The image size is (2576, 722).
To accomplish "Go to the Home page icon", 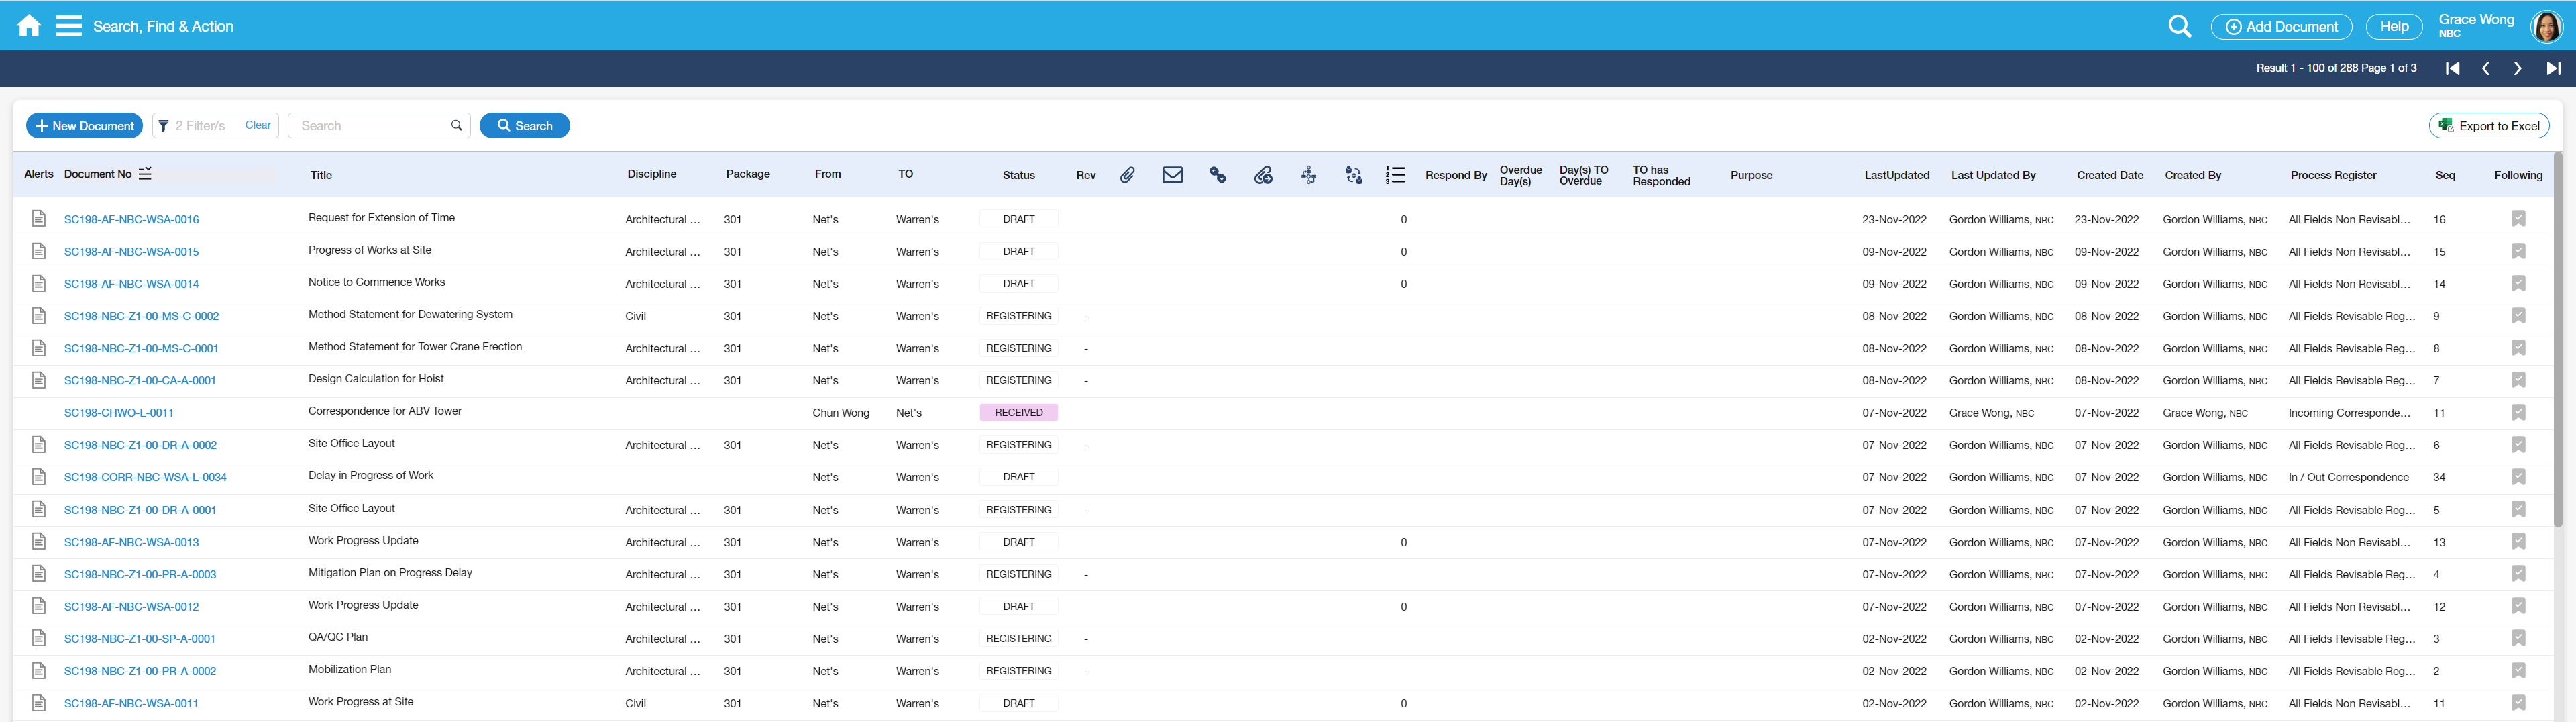I will point(29,26).
